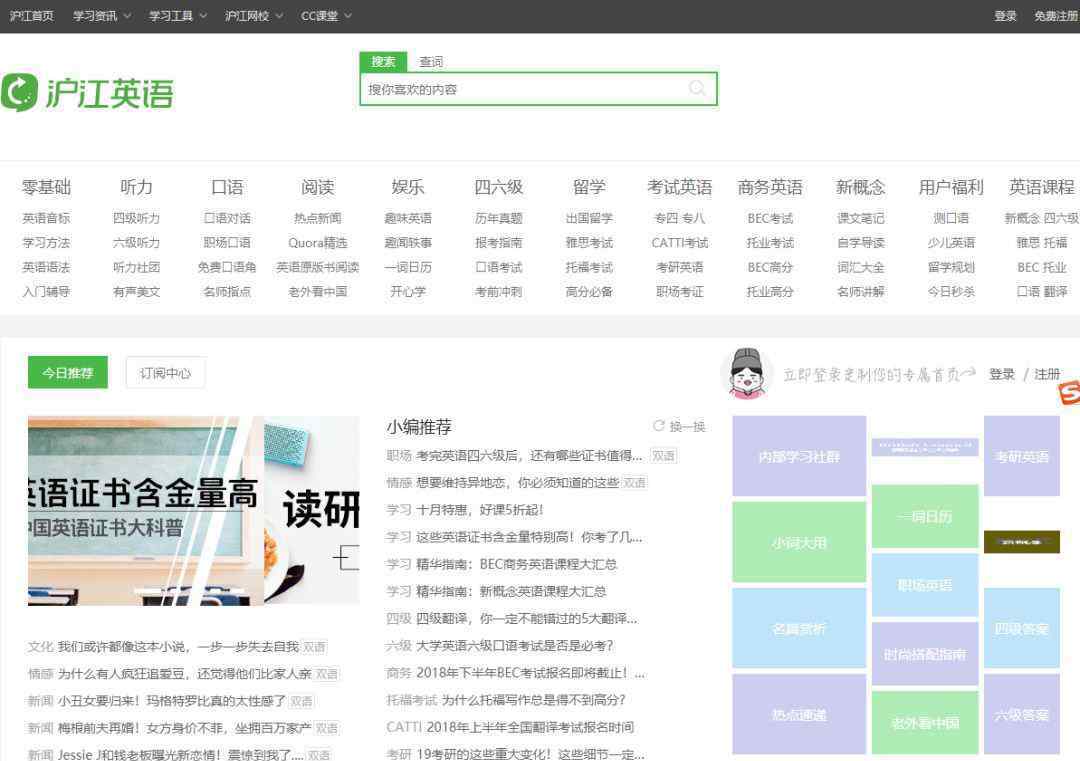
Task: Select the 订阅中心 tab
Action: click(x=165, y=373)
